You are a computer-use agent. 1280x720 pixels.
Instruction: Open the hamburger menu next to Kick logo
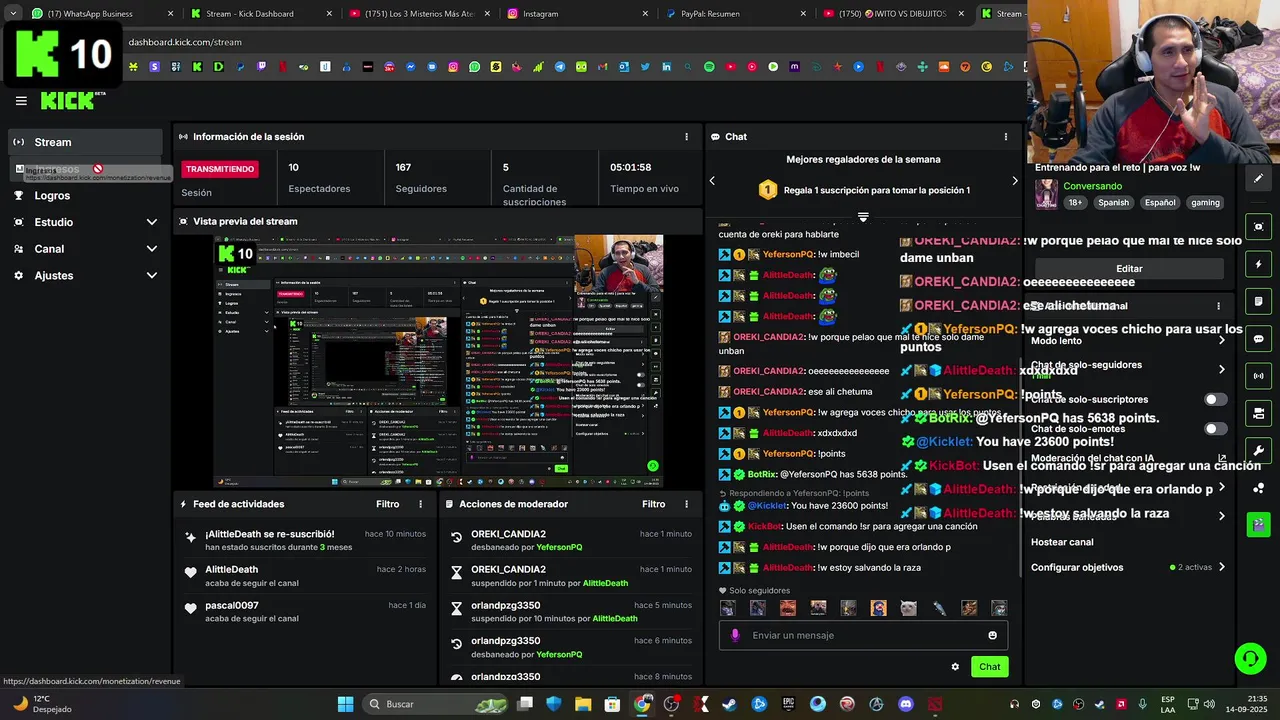21,101
